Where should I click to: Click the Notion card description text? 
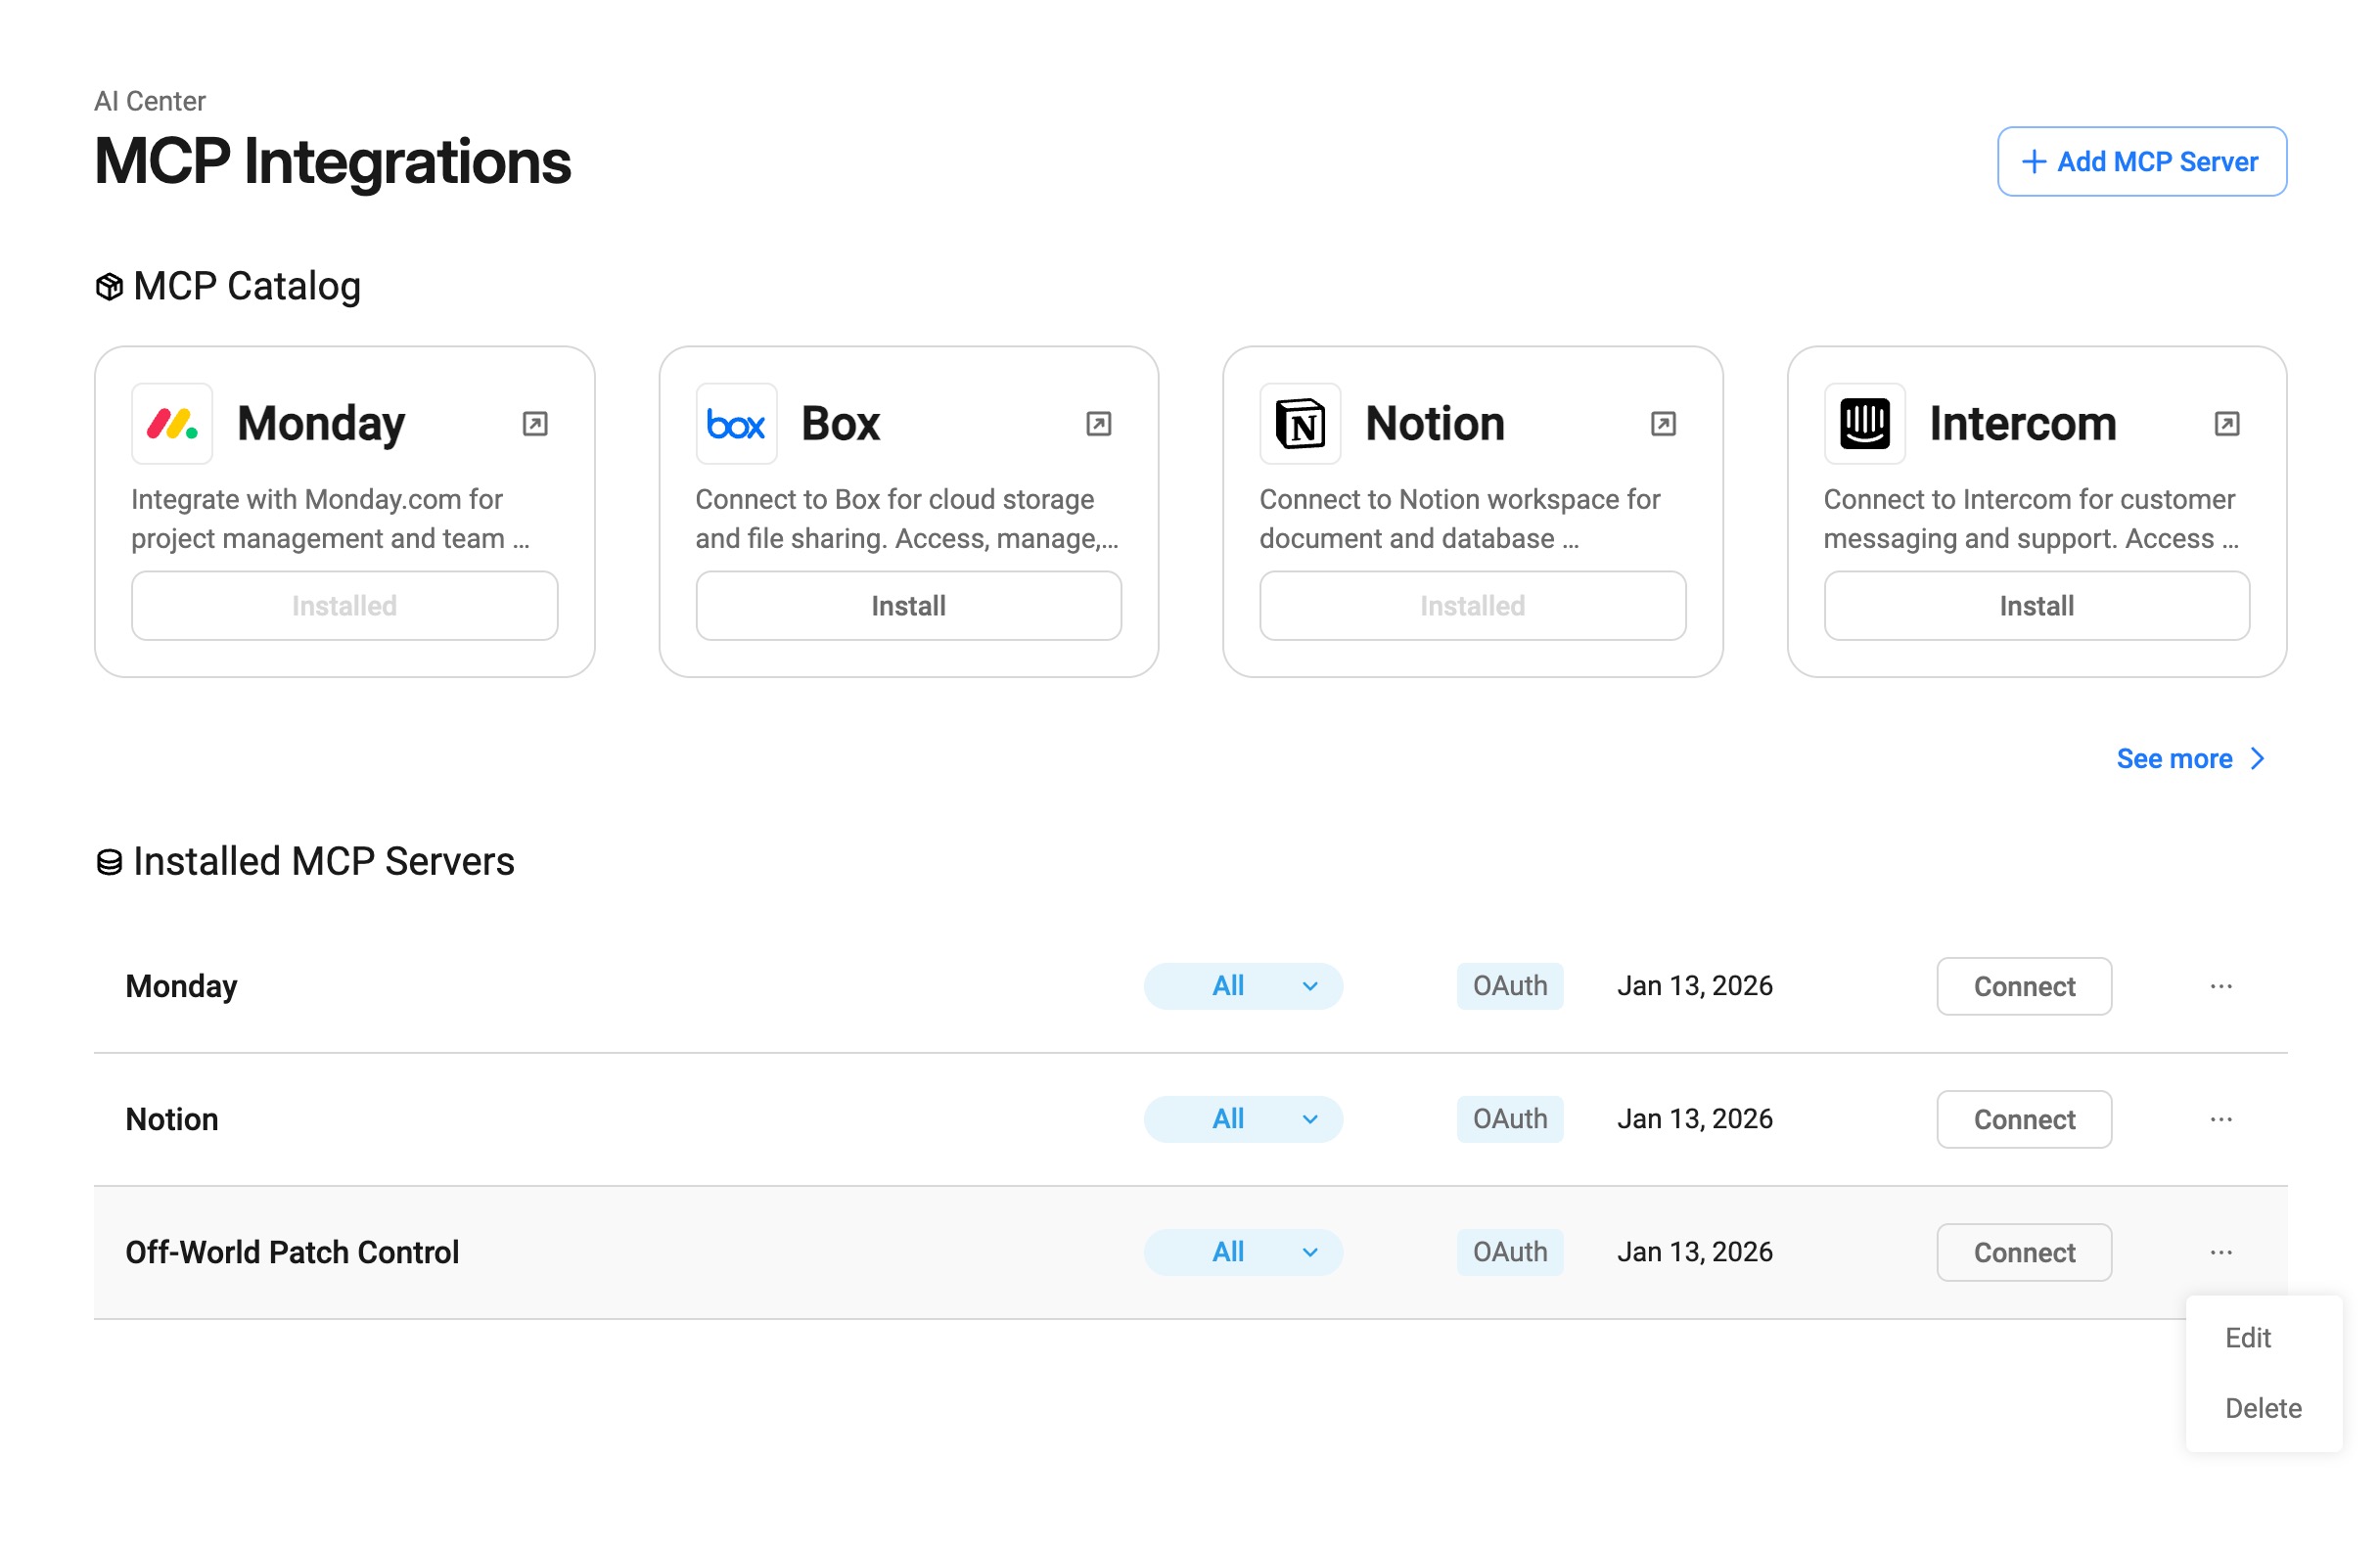click(x=1460, y=519)
